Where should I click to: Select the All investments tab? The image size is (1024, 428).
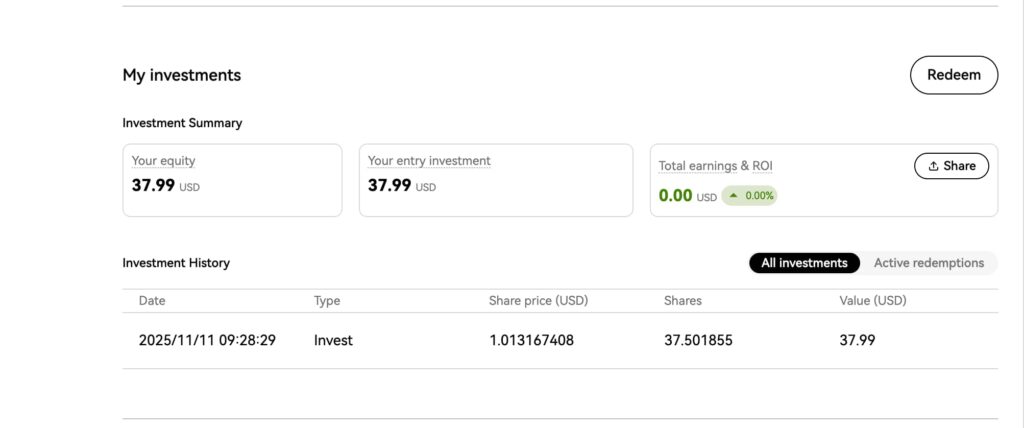(804, 263)
